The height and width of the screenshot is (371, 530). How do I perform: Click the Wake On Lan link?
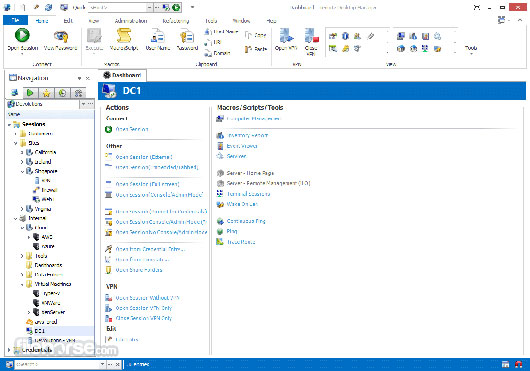242,204
